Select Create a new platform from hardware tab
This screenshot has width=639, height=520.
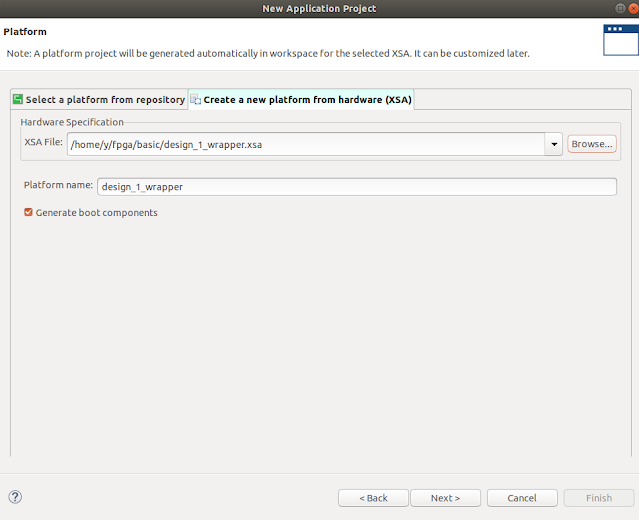click(301, 99)
